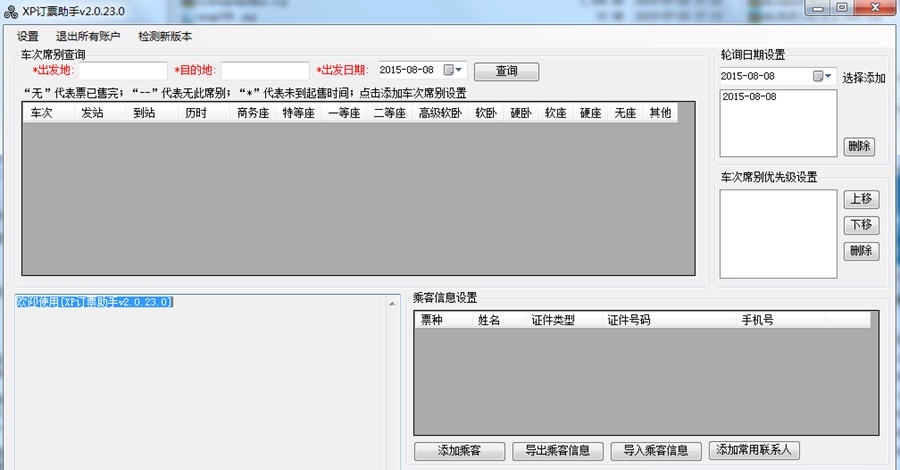Click the 票种 passenger column header
Screen dimensions: 900x470
coord(443,320)
